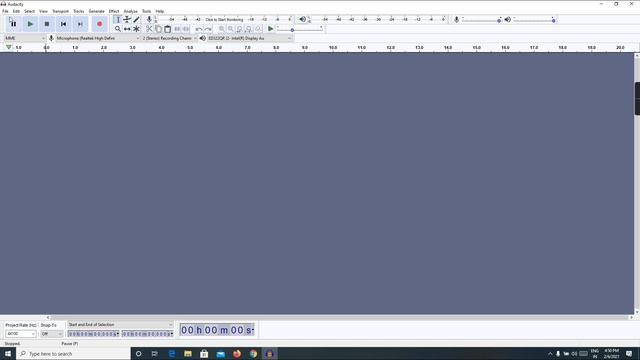Click Fit Selection to Width icon

240,29
